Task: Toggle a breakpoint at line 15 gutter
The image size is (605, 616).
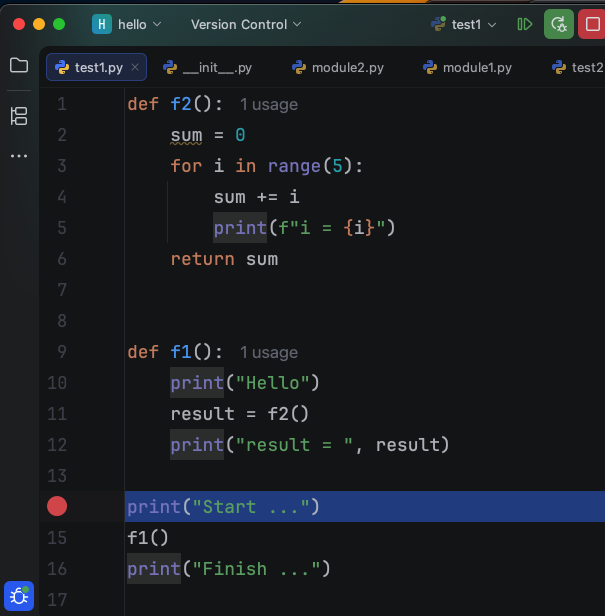Action: pos(57,538)
